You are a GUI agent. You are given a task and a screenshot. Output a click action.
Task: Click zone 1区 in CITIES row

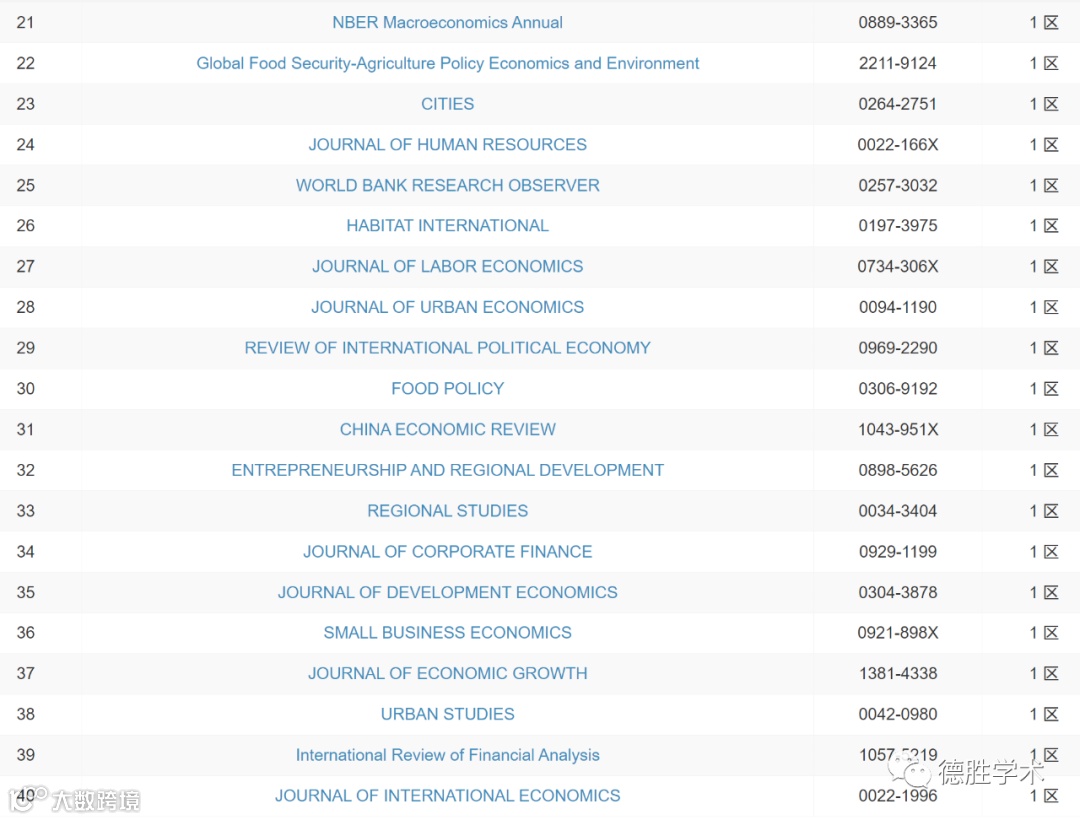coord(1043,104)
